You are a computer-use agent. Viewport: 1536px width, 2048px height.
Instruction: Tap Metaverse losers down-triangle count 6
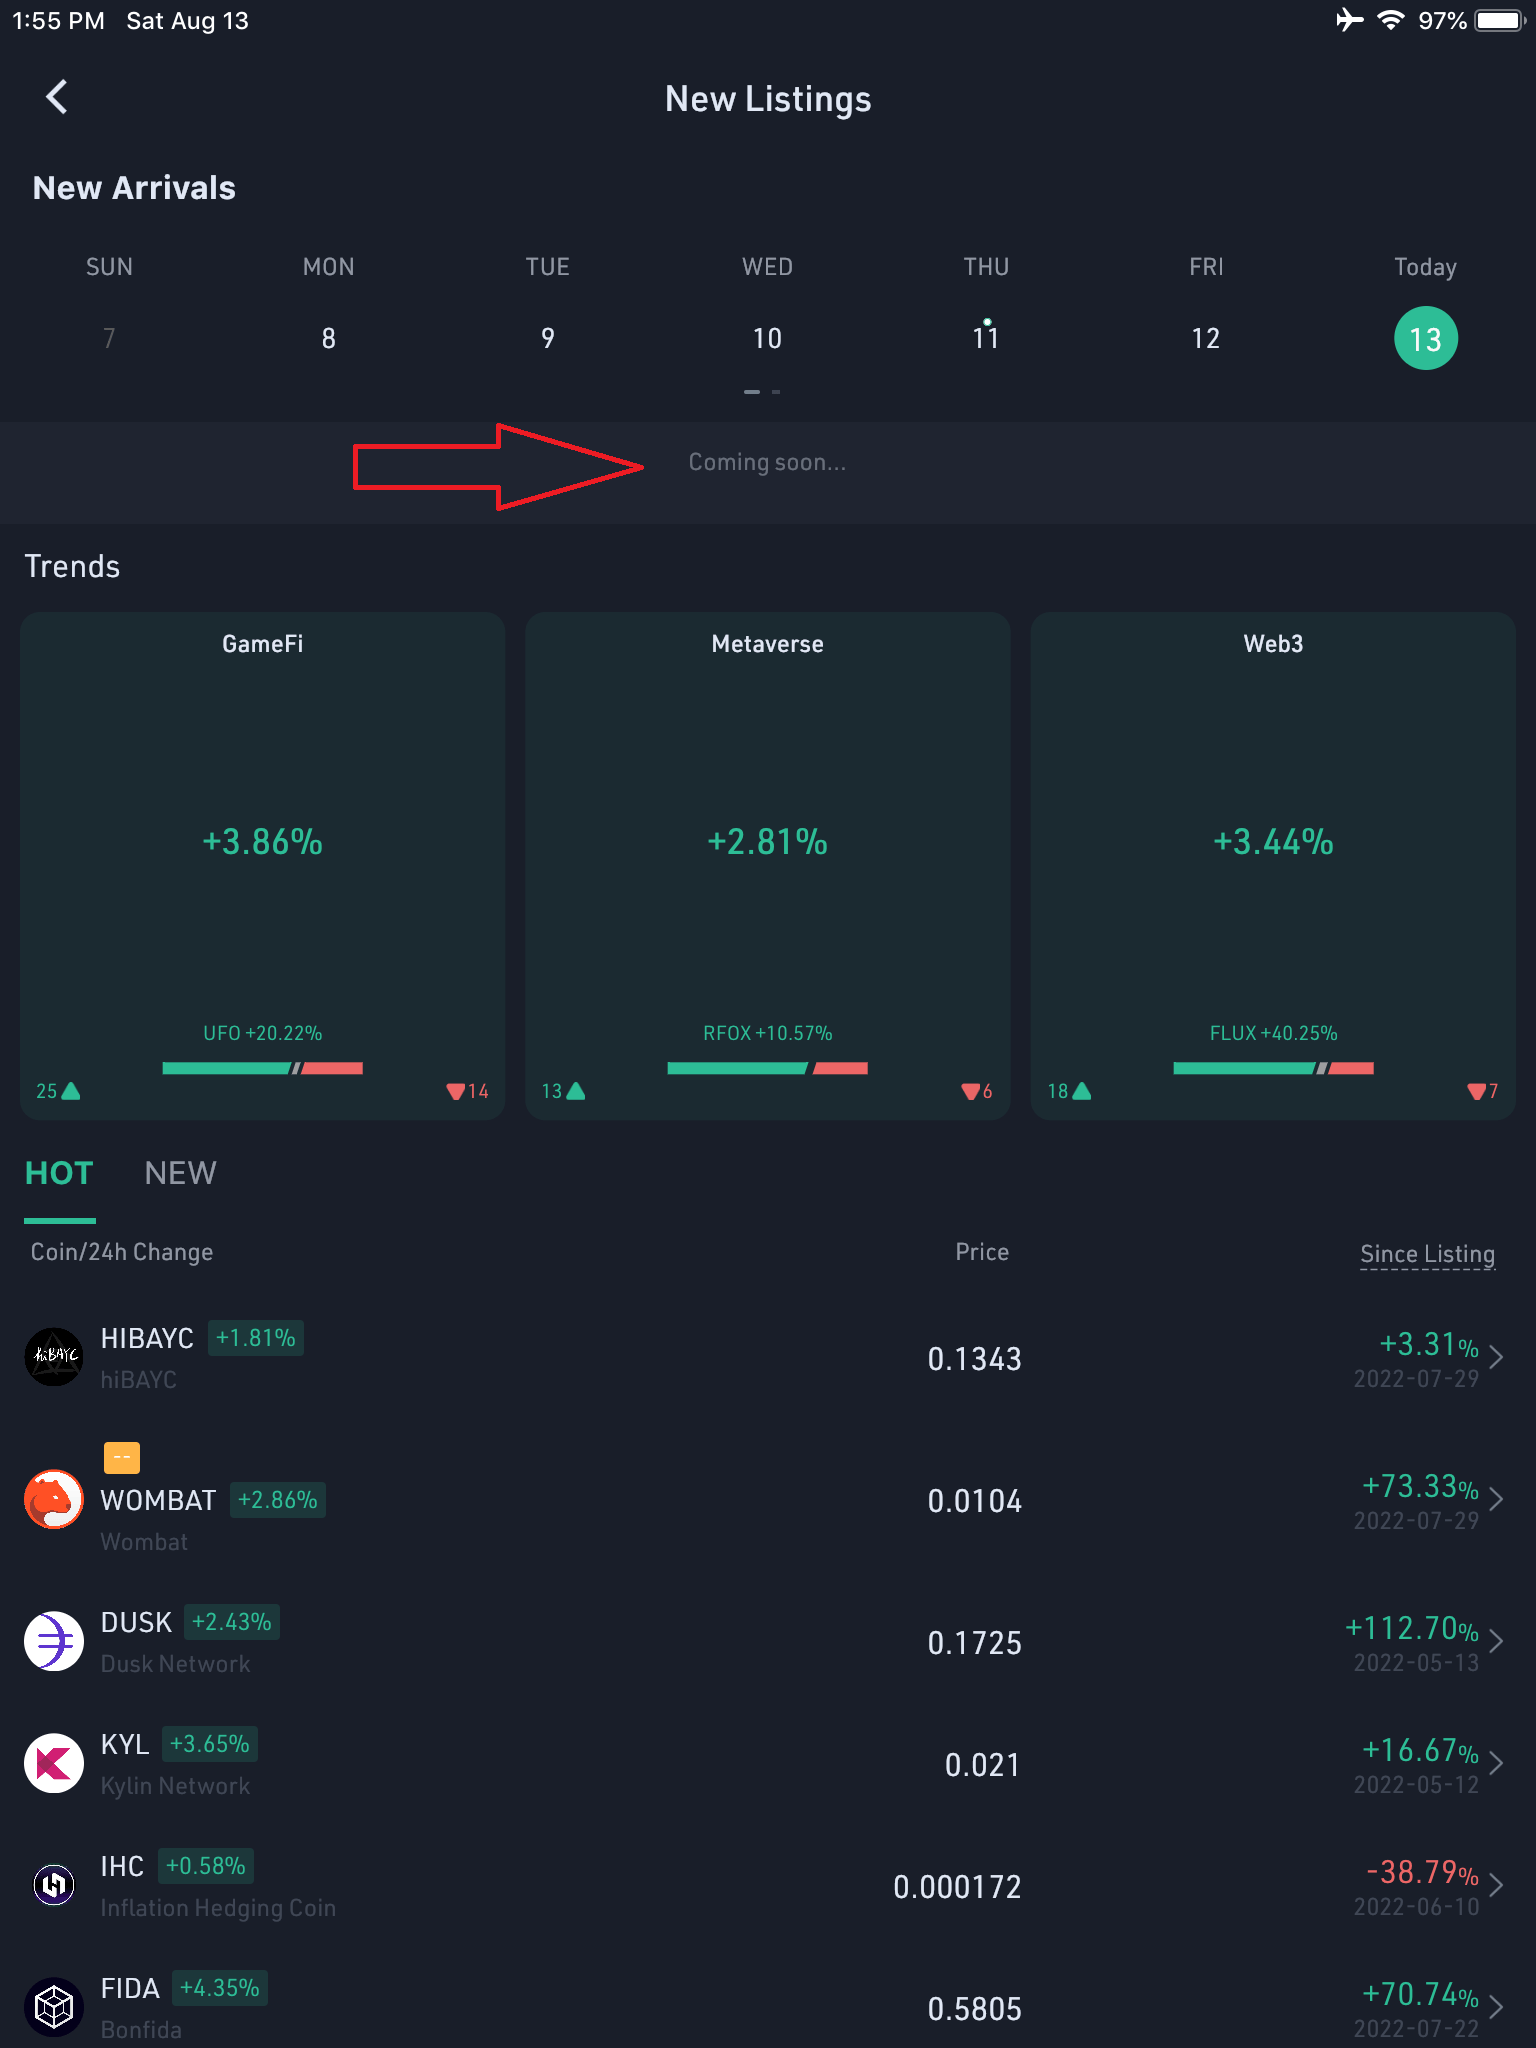click(x=977, y=1091)
